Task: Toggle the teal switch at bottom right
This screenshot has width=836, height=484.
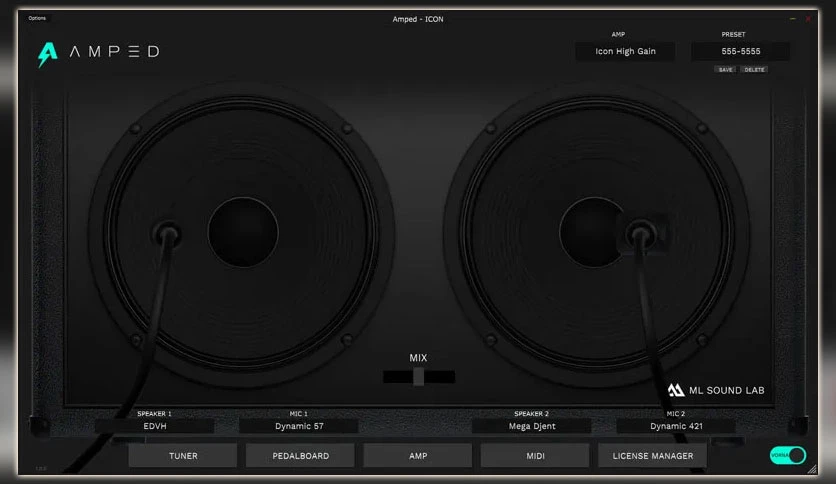Action: pos(787,455)
